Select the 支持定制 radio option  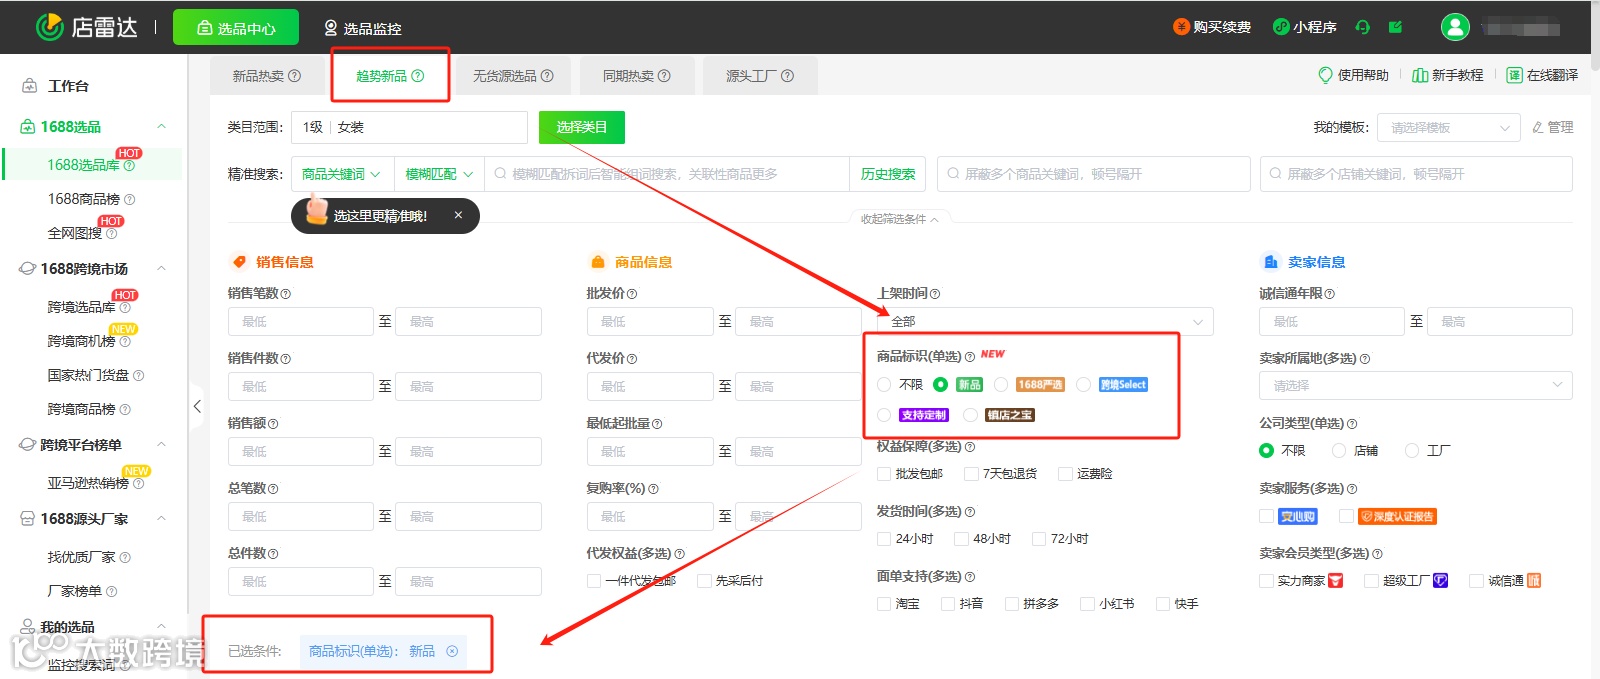(x=884, y=415)
